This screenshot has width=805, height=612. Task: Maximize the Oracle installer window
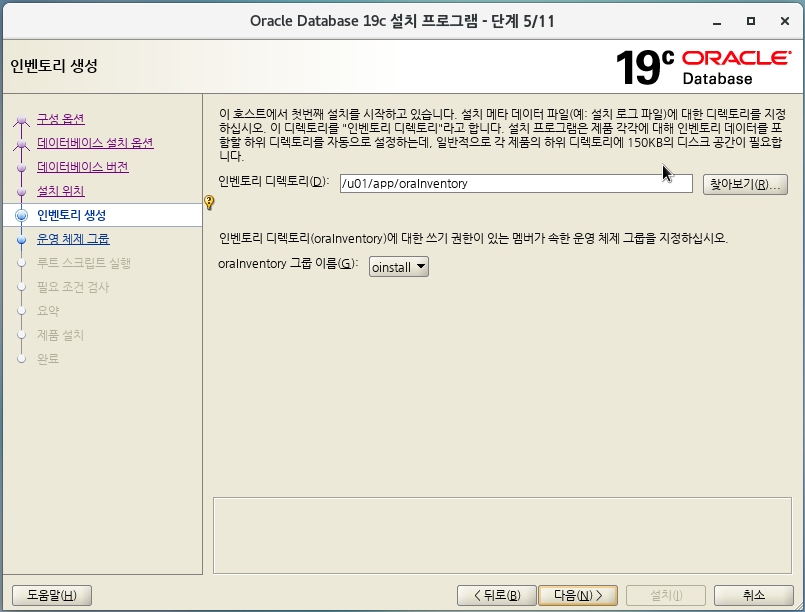click(751, 21)
